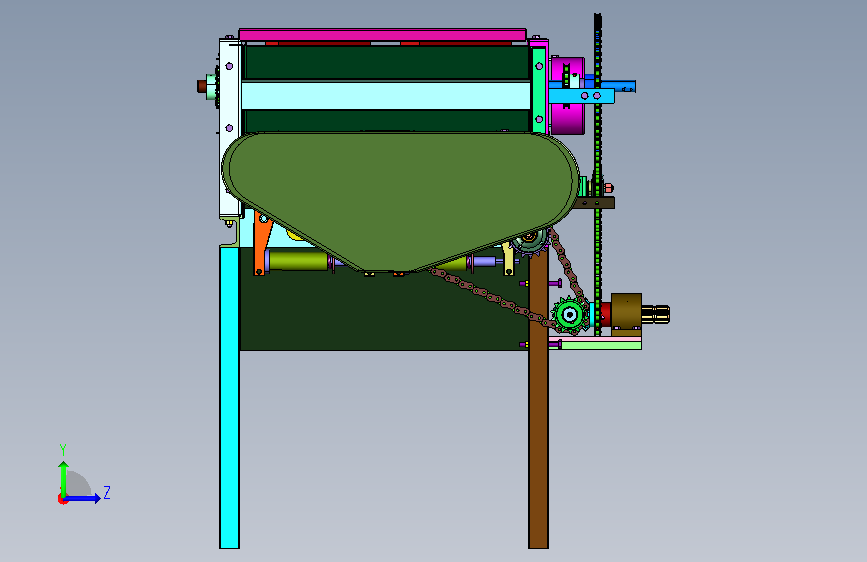Click the green Y axis of the triad
The image size is (867, 562).
click(64, 478)
